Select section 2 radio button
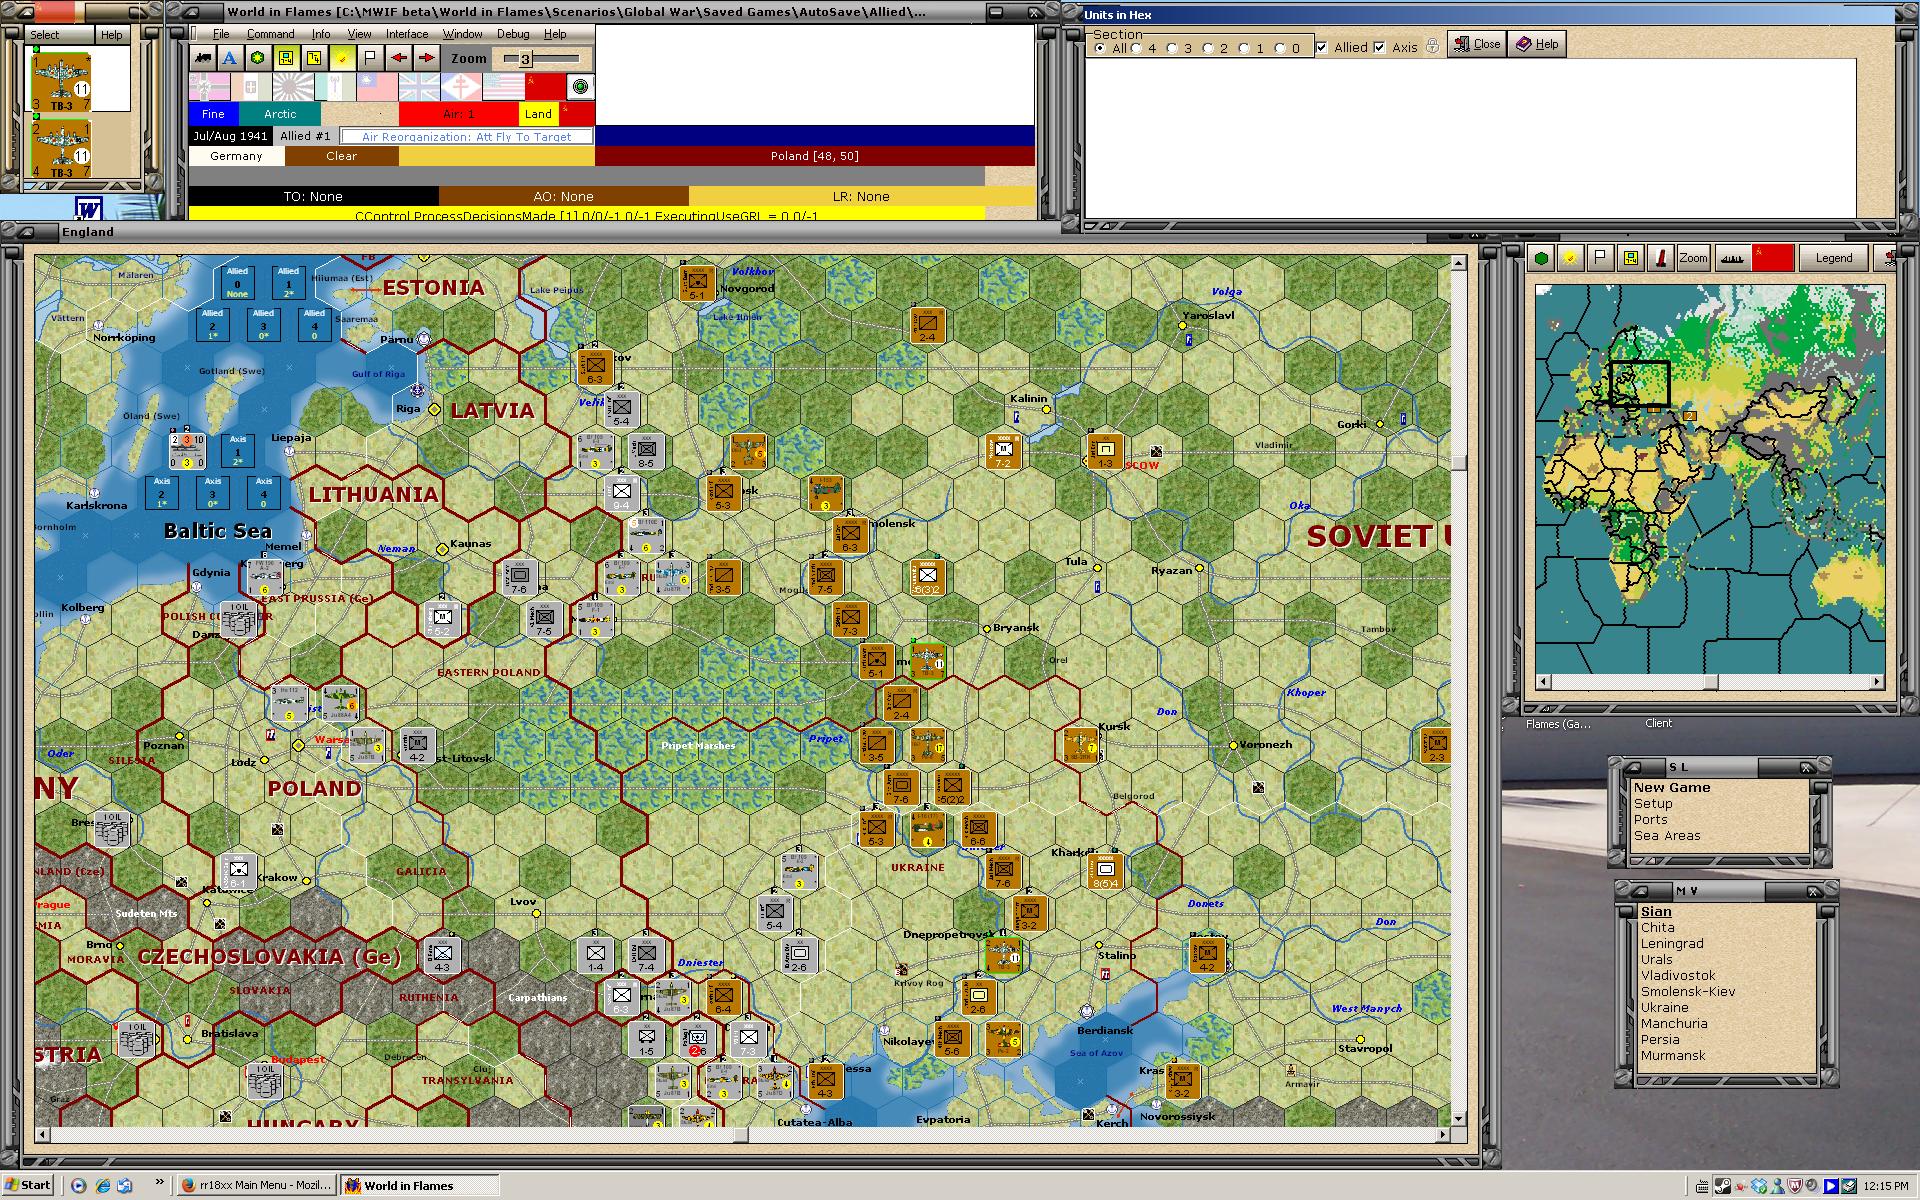 tap(1208, 48)
